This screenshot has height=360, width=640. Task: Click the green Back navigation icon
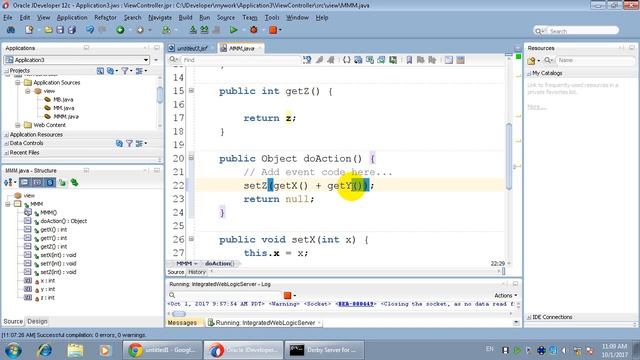[120, 30]
